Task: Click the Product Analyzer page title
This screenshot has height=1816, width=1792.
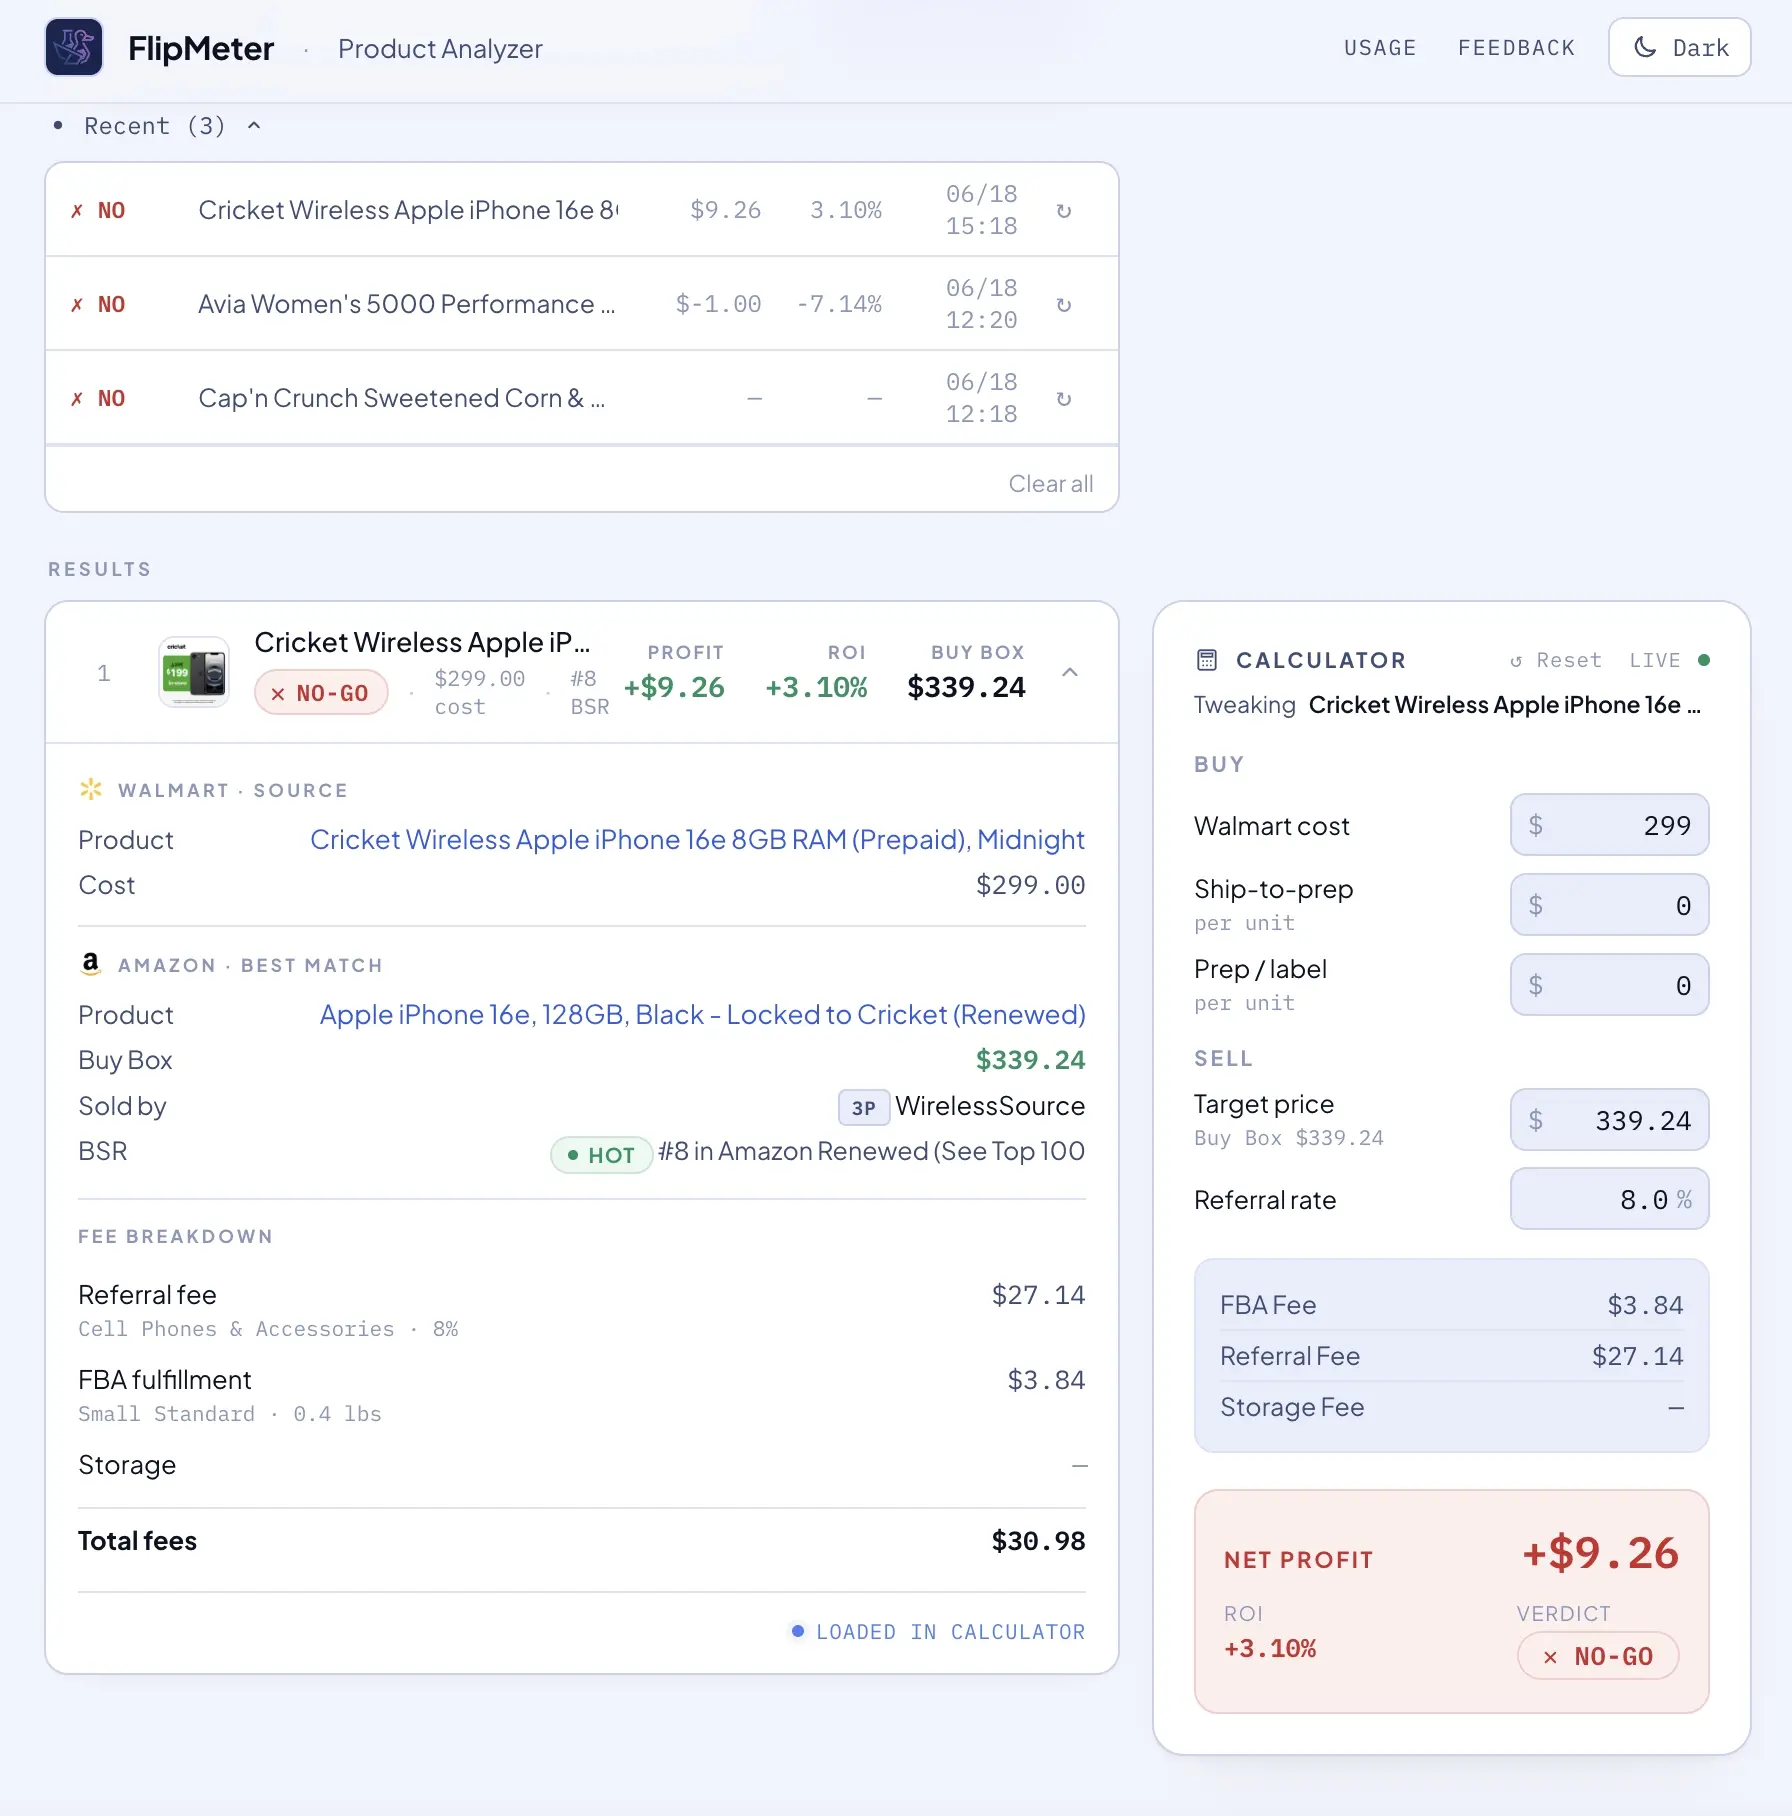Action: coord(440,48)
